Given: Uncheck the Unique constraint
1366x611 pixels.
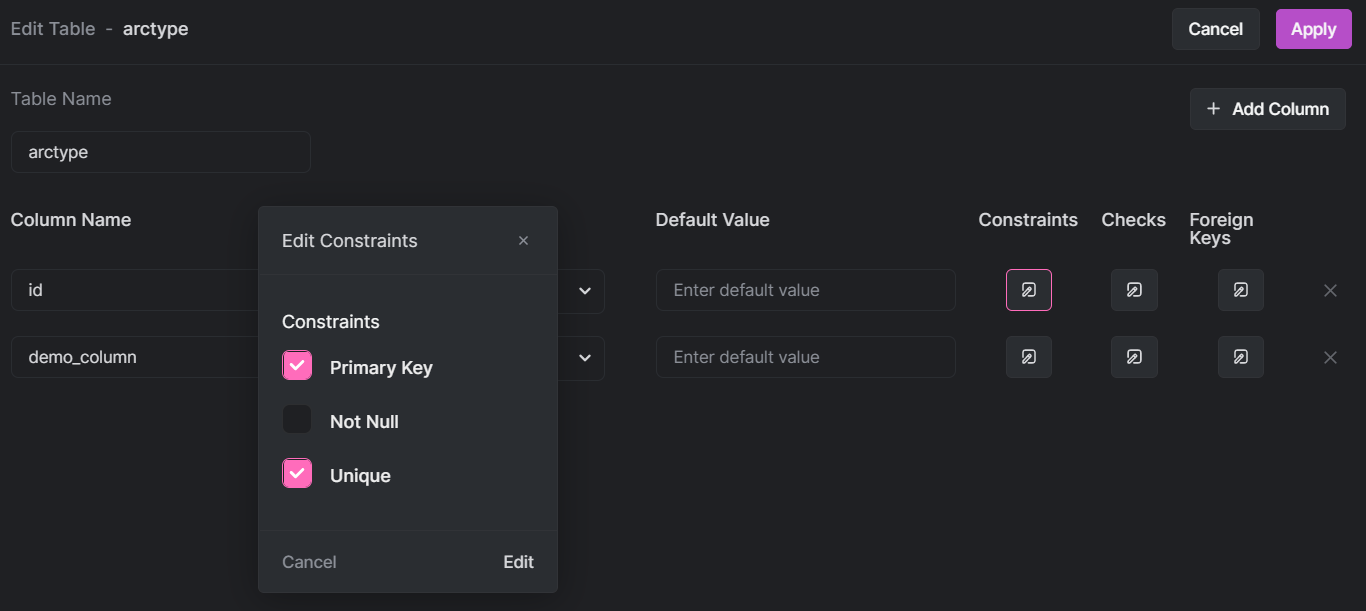Looking at the screenshot, I should (297, 474).
